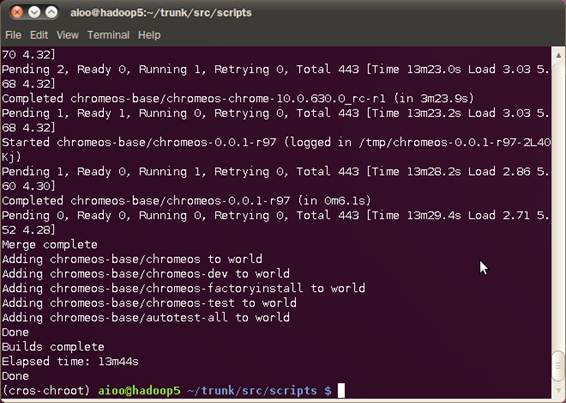Open the Edit menu
Image resolution: width=566 pixels, height=403 pixels.
point(39,35)
